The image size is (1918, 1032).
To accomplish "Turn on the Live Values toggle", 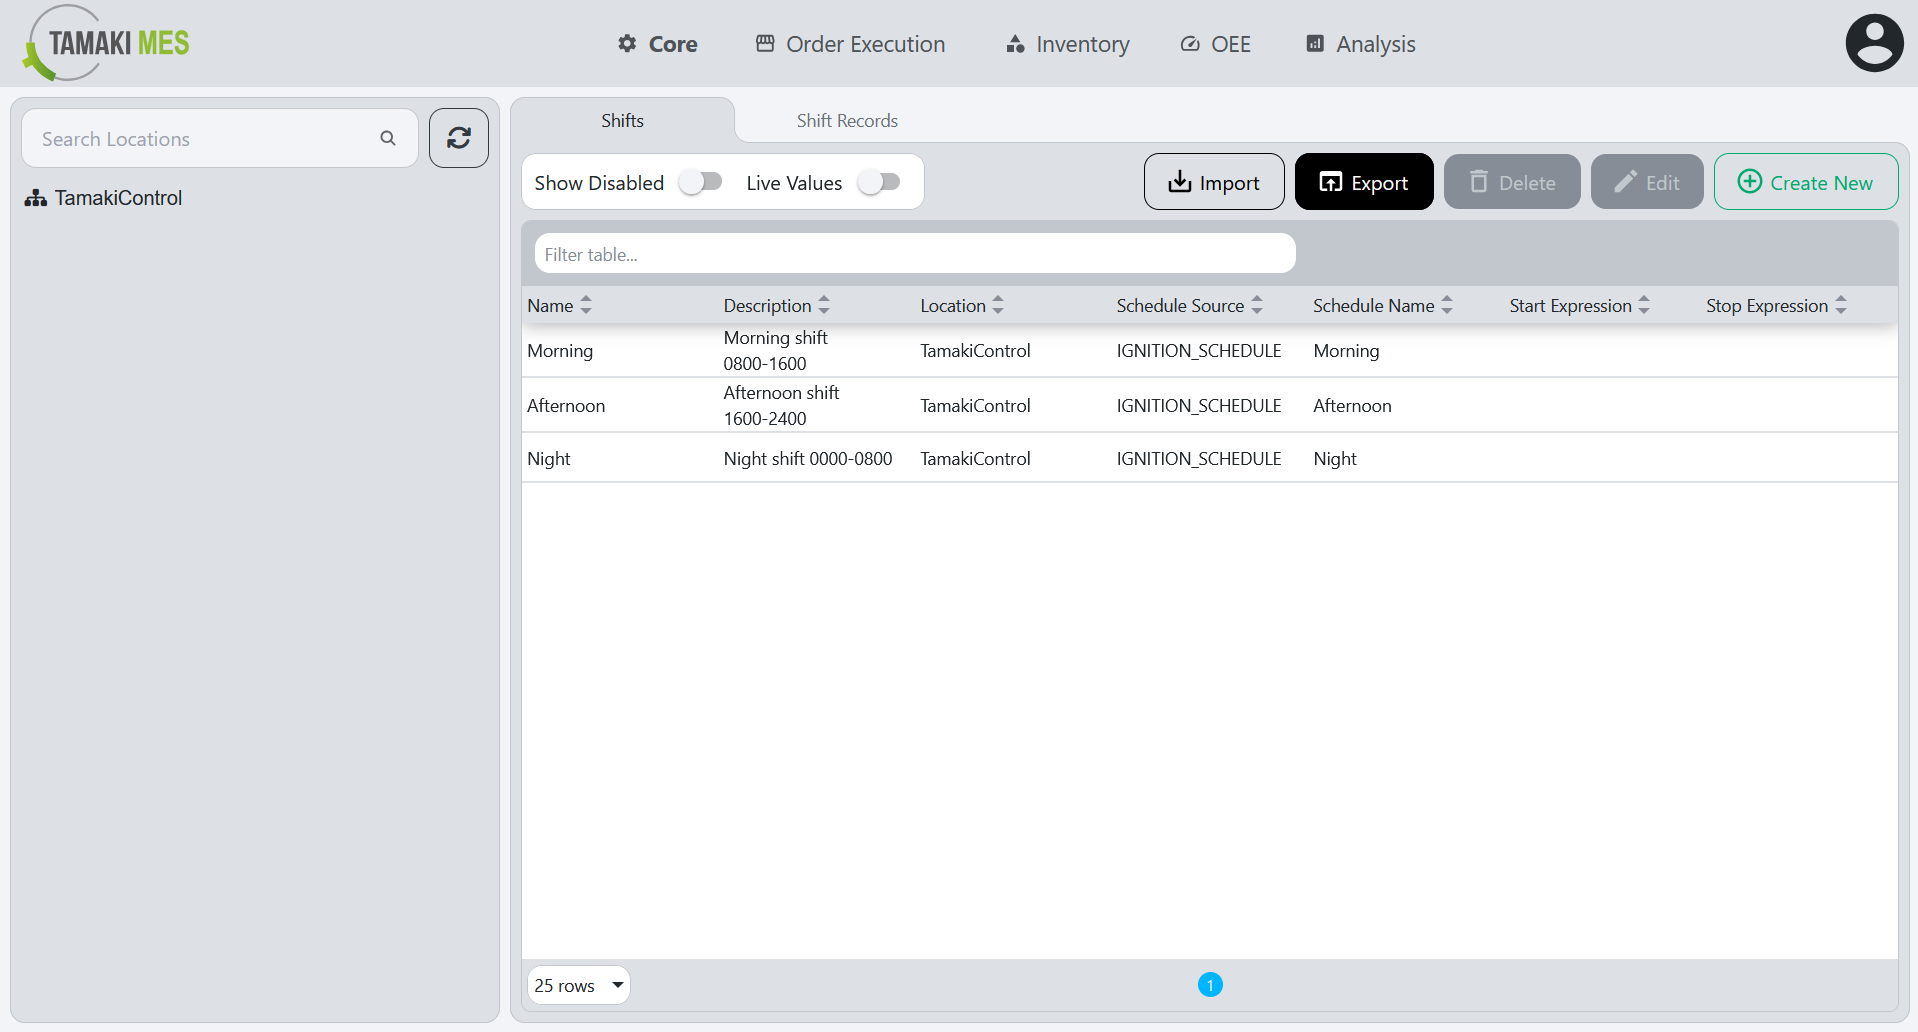I will point(879,182).
